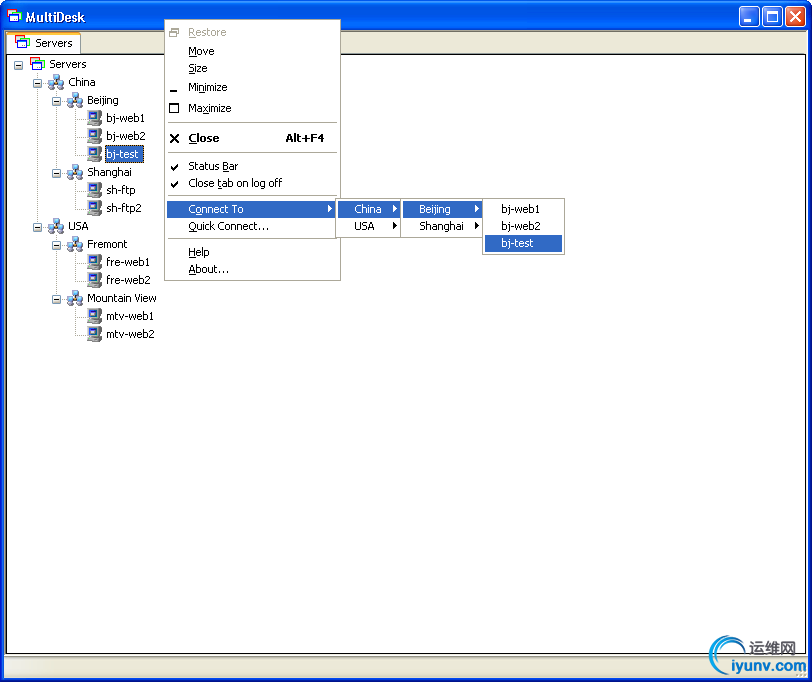Select bj-web1 in the Beijing submenu
Viewport: 812px width, 682px height.
[524, 209]
